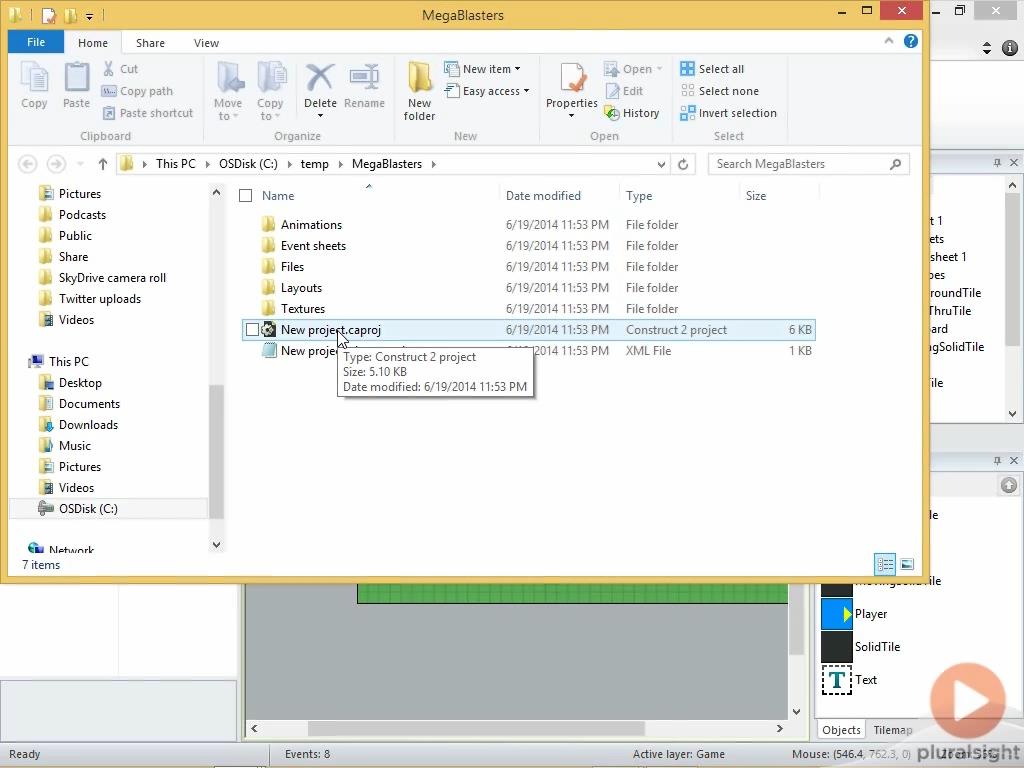Tick checkbox for New project.caproj

(x=252, y=330)
